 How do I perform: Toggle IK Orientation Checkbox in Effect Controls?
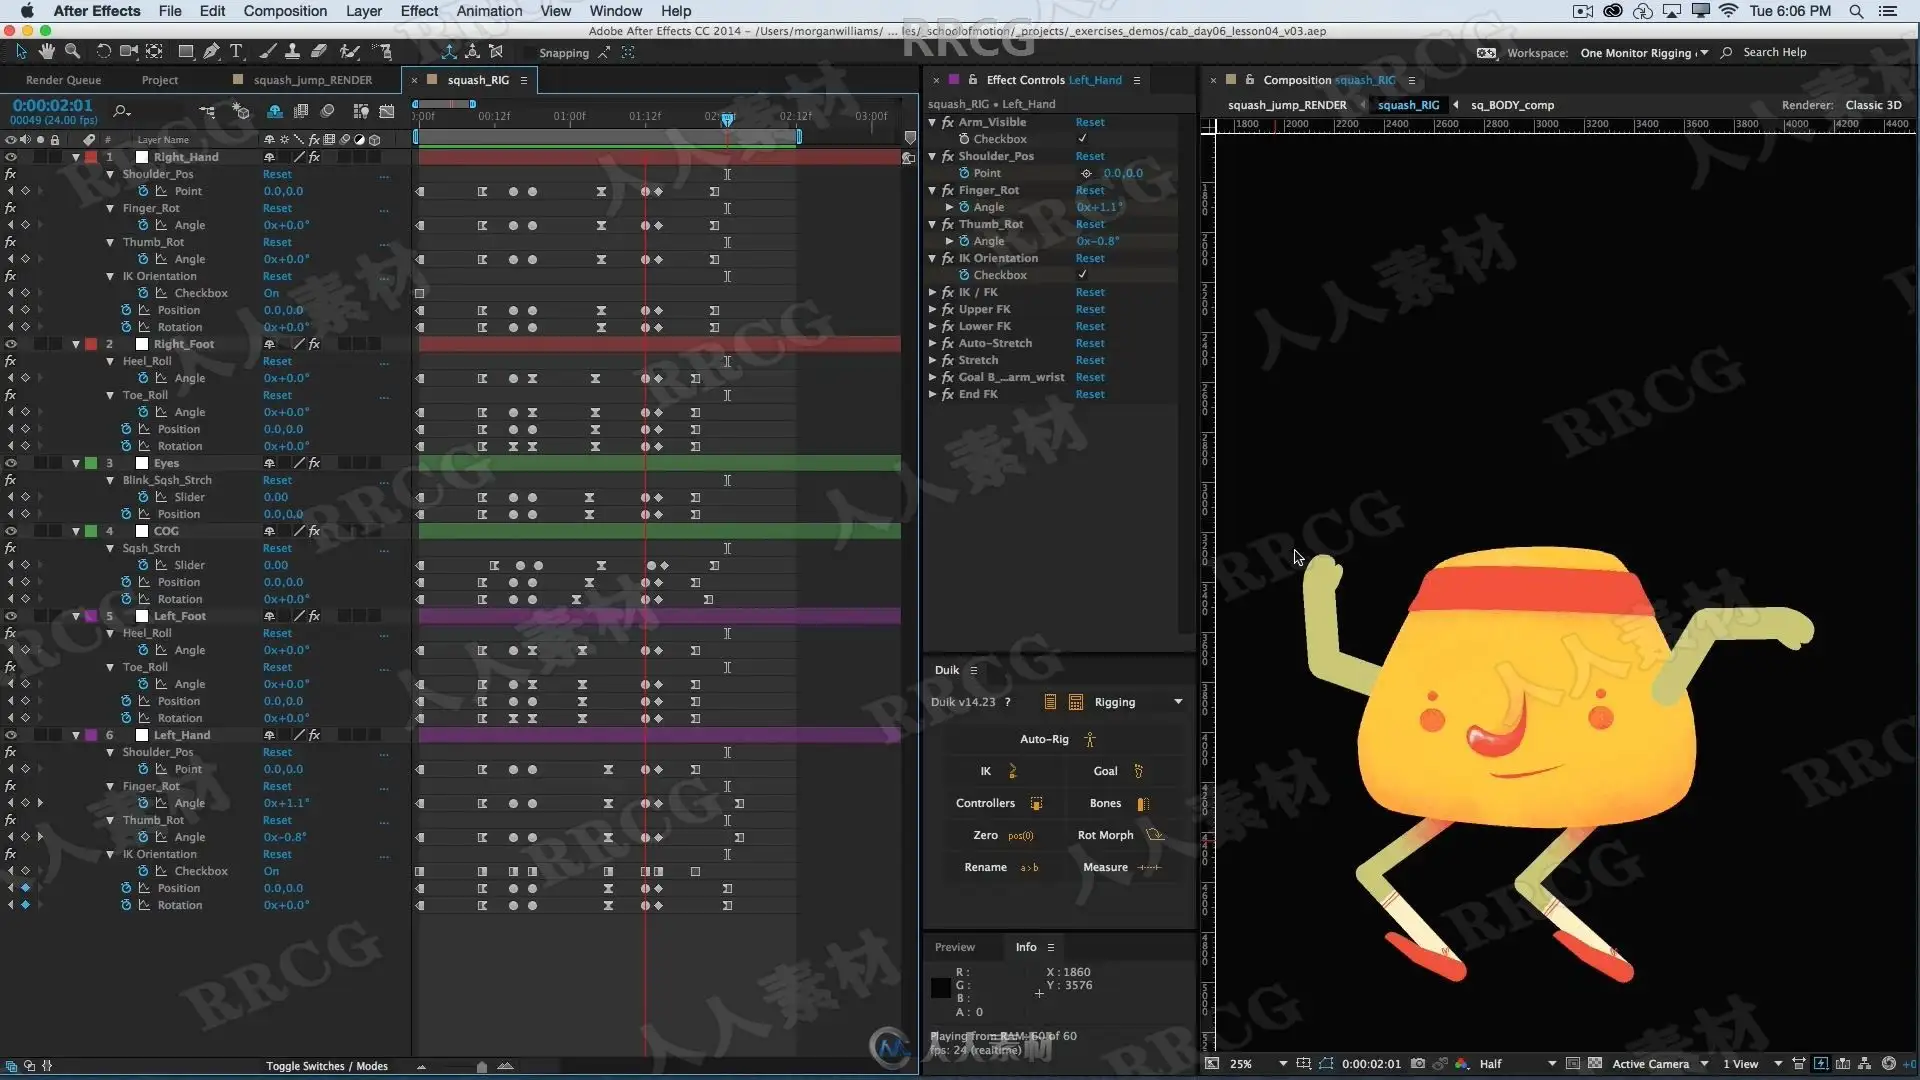point(1082,275)
